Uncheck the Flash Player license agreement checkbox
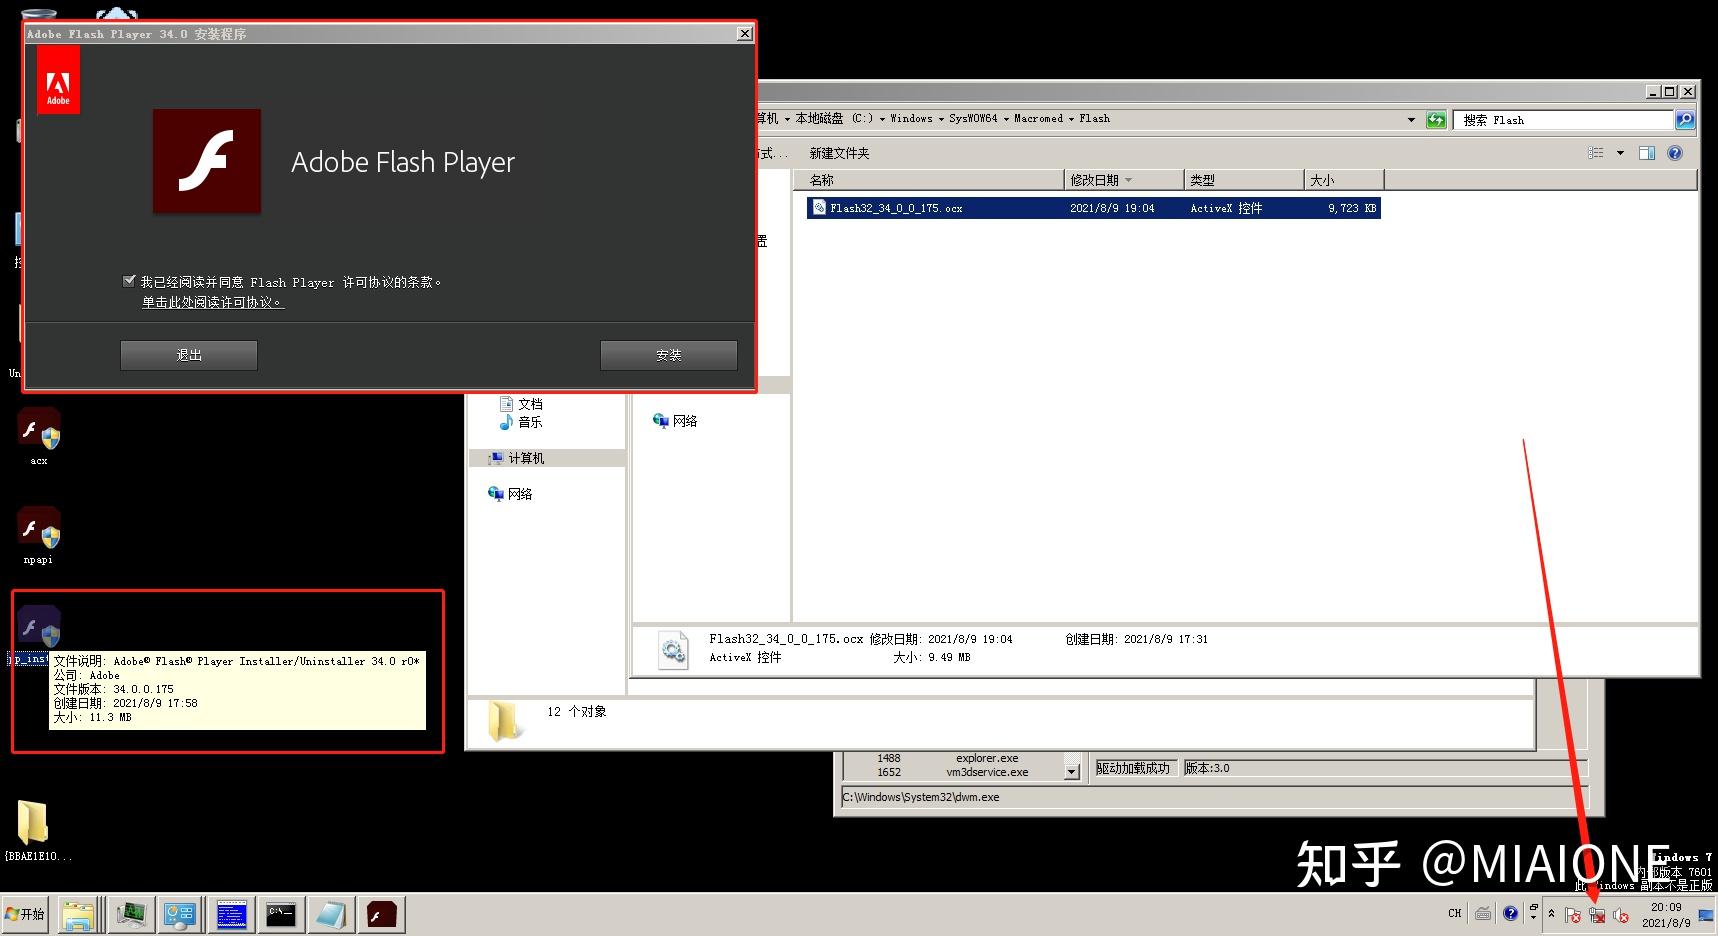The width and height of the screenshot is (1718, 936). point(128,281)
